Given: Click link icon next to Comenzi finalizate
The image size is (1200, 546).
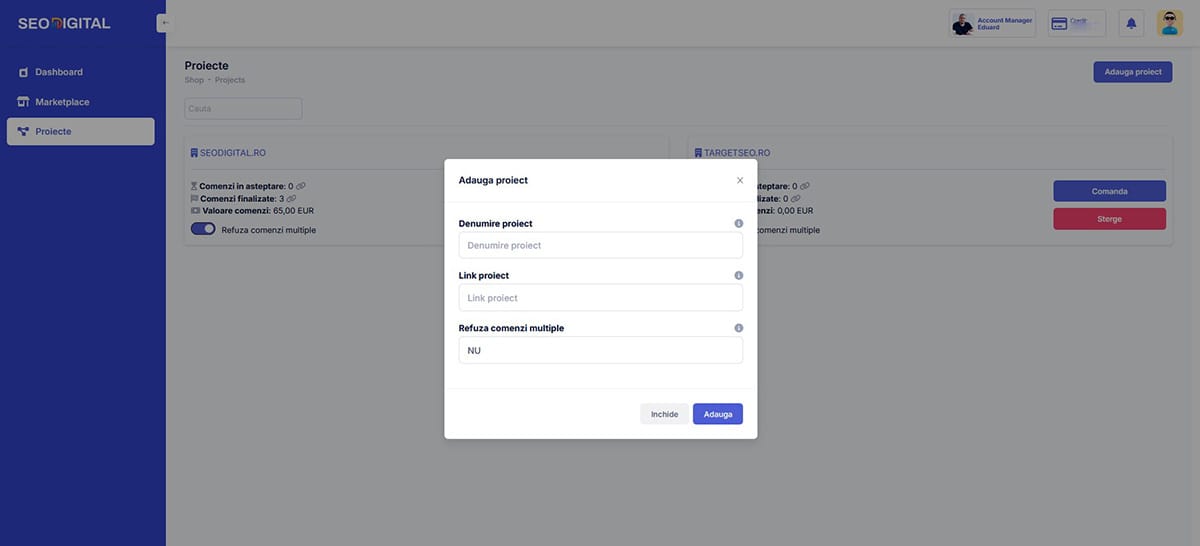Looking at the screenshot, I should coord(292,199).
